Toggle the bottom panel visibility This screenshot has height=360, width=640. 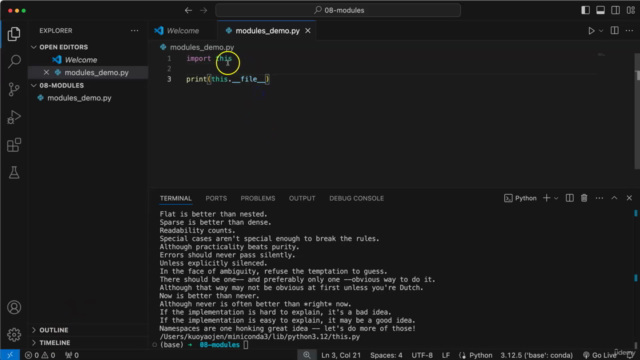[600, 10]
